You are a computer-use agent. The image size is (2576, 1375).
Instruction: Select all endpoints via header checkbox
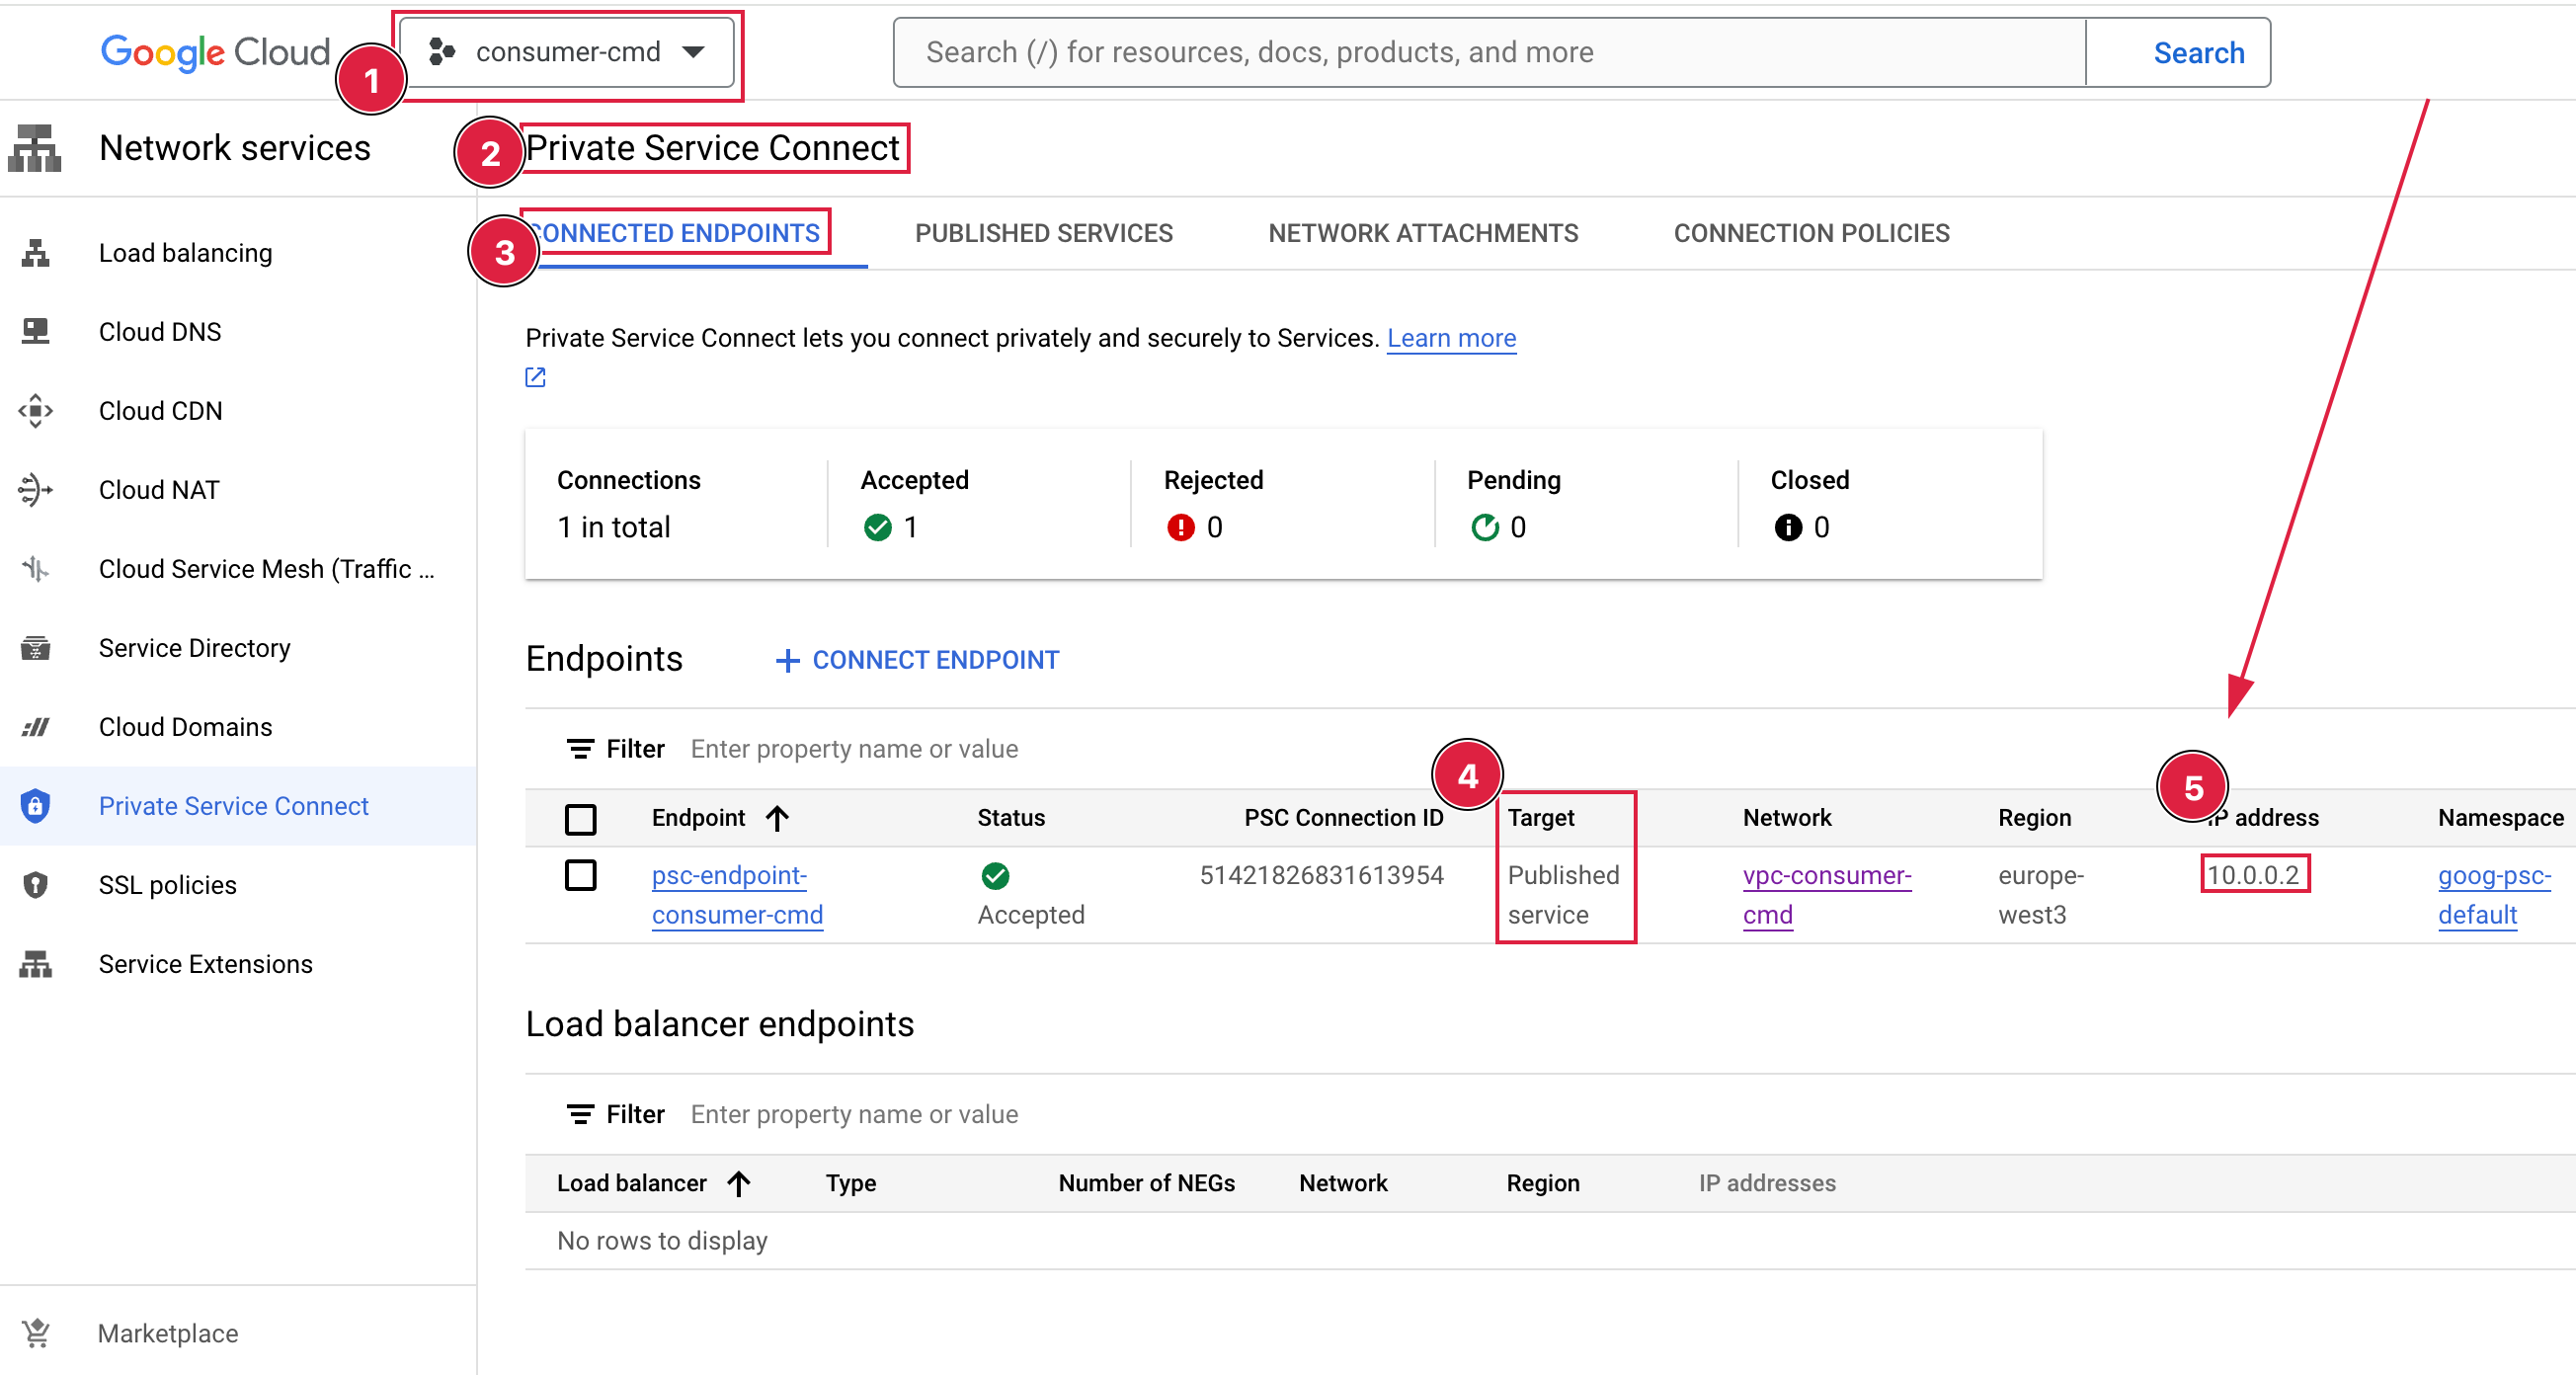tap(580, 819)
